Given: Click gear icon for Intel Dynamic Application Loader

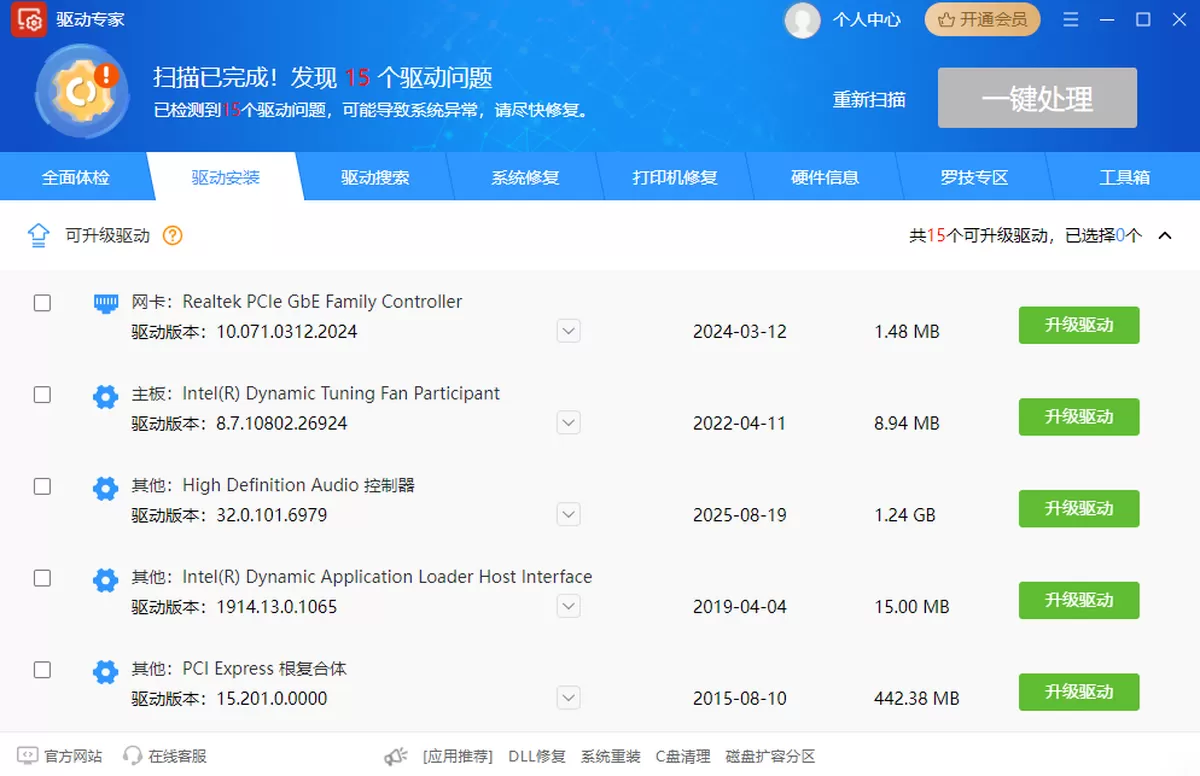Looking at the screenshot, I should [105, 580].
